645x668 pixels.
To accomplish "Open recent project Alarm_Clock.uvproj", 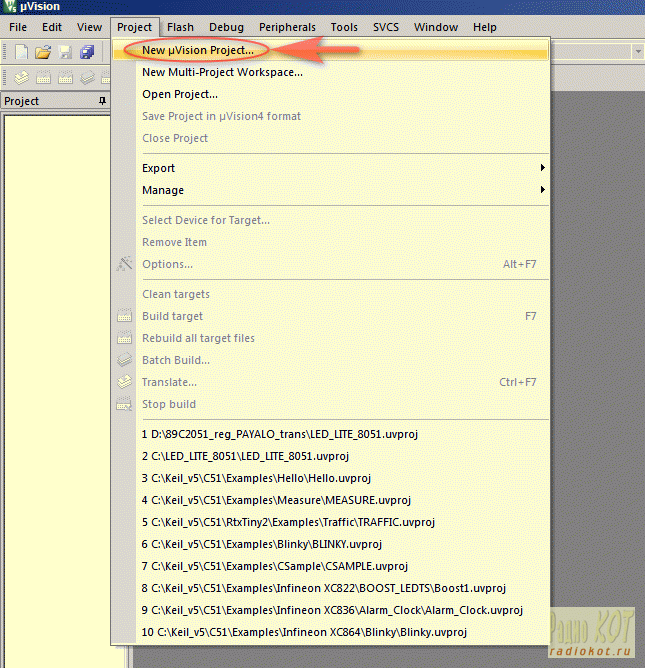I will pyautogui.click(x=330, y=610).
